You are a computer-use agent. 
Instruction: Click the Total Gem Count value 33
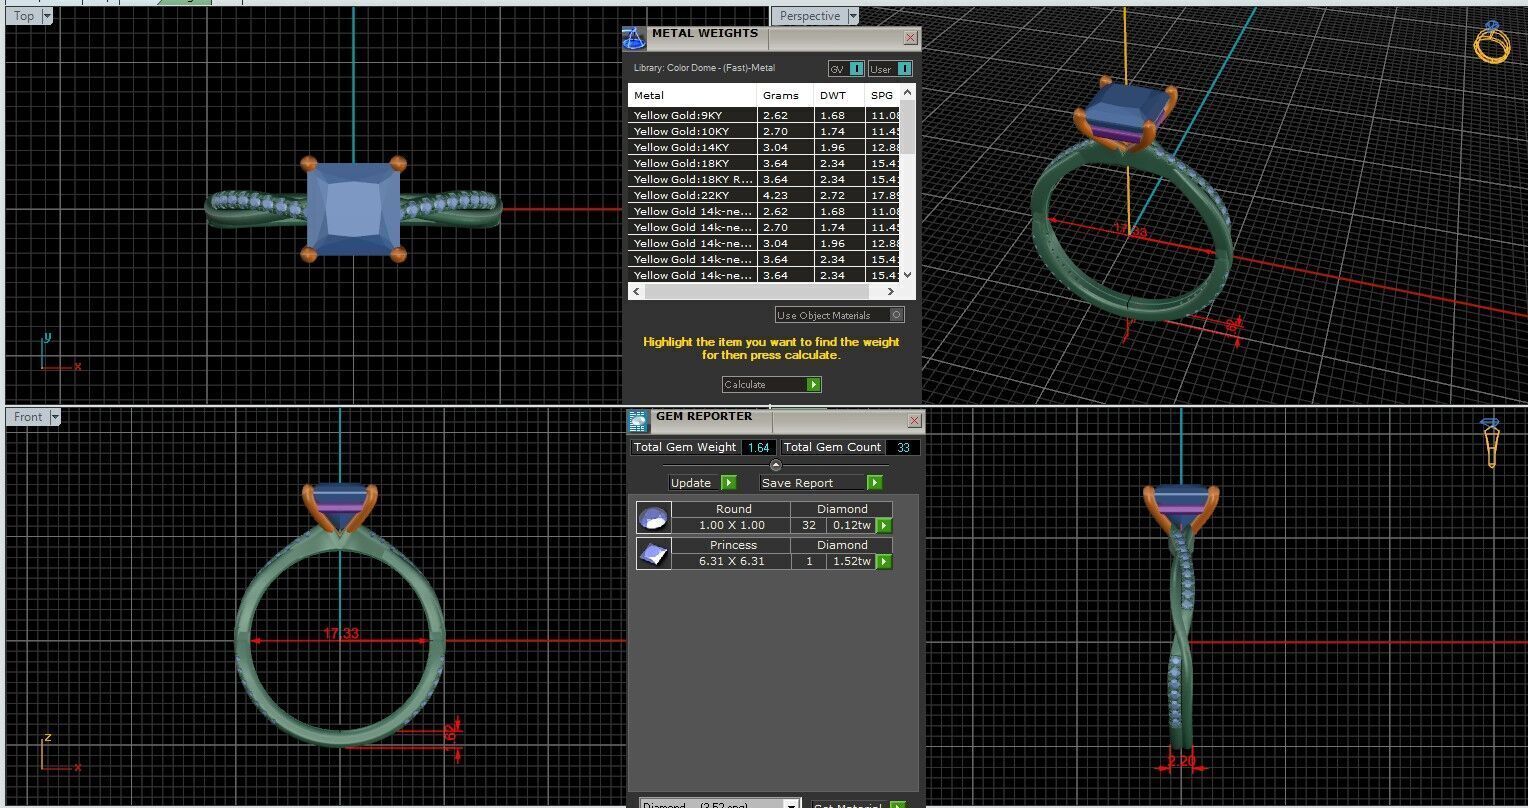tap(903, 448)
